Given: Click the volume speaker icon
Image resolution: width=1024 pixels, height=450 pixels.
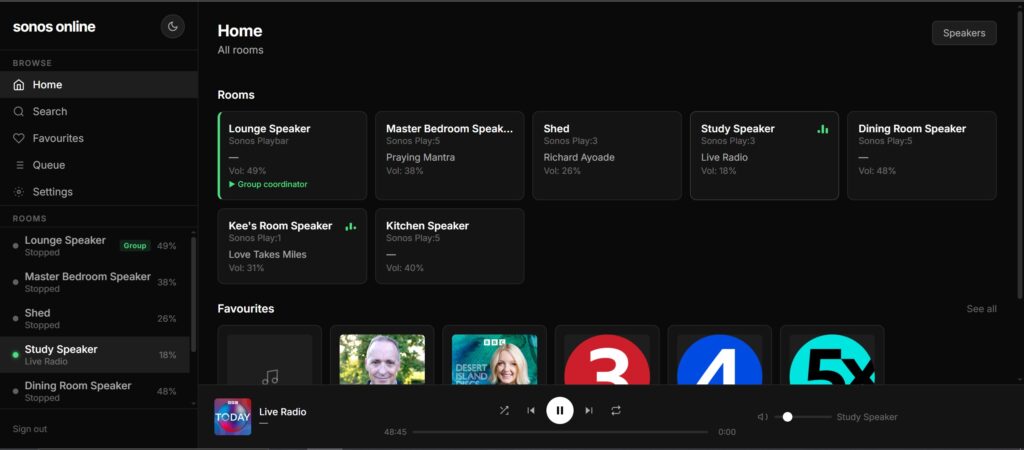Looking at the screenshot, I should pos(762,417).
